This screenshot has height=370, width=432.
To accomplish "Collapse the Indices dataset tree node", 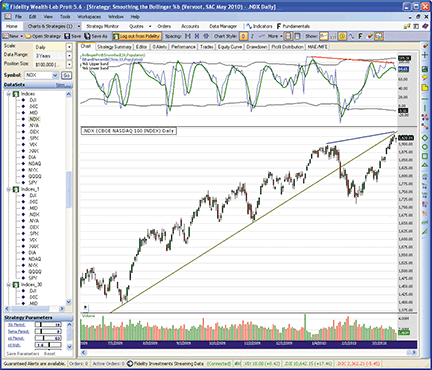I will coord(9,94).
